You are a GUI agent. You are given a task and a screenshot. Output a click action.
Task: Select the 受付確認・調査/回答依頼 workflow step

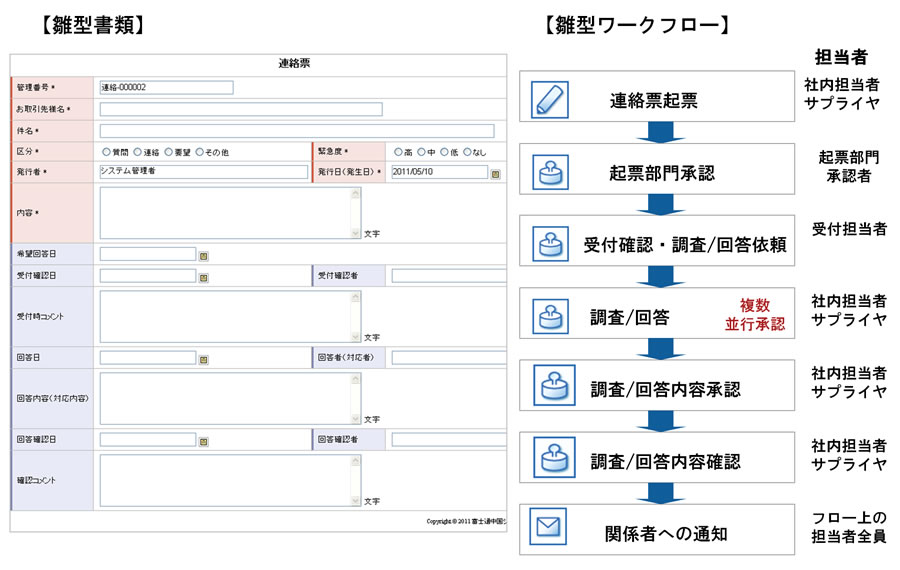point(656,243)
